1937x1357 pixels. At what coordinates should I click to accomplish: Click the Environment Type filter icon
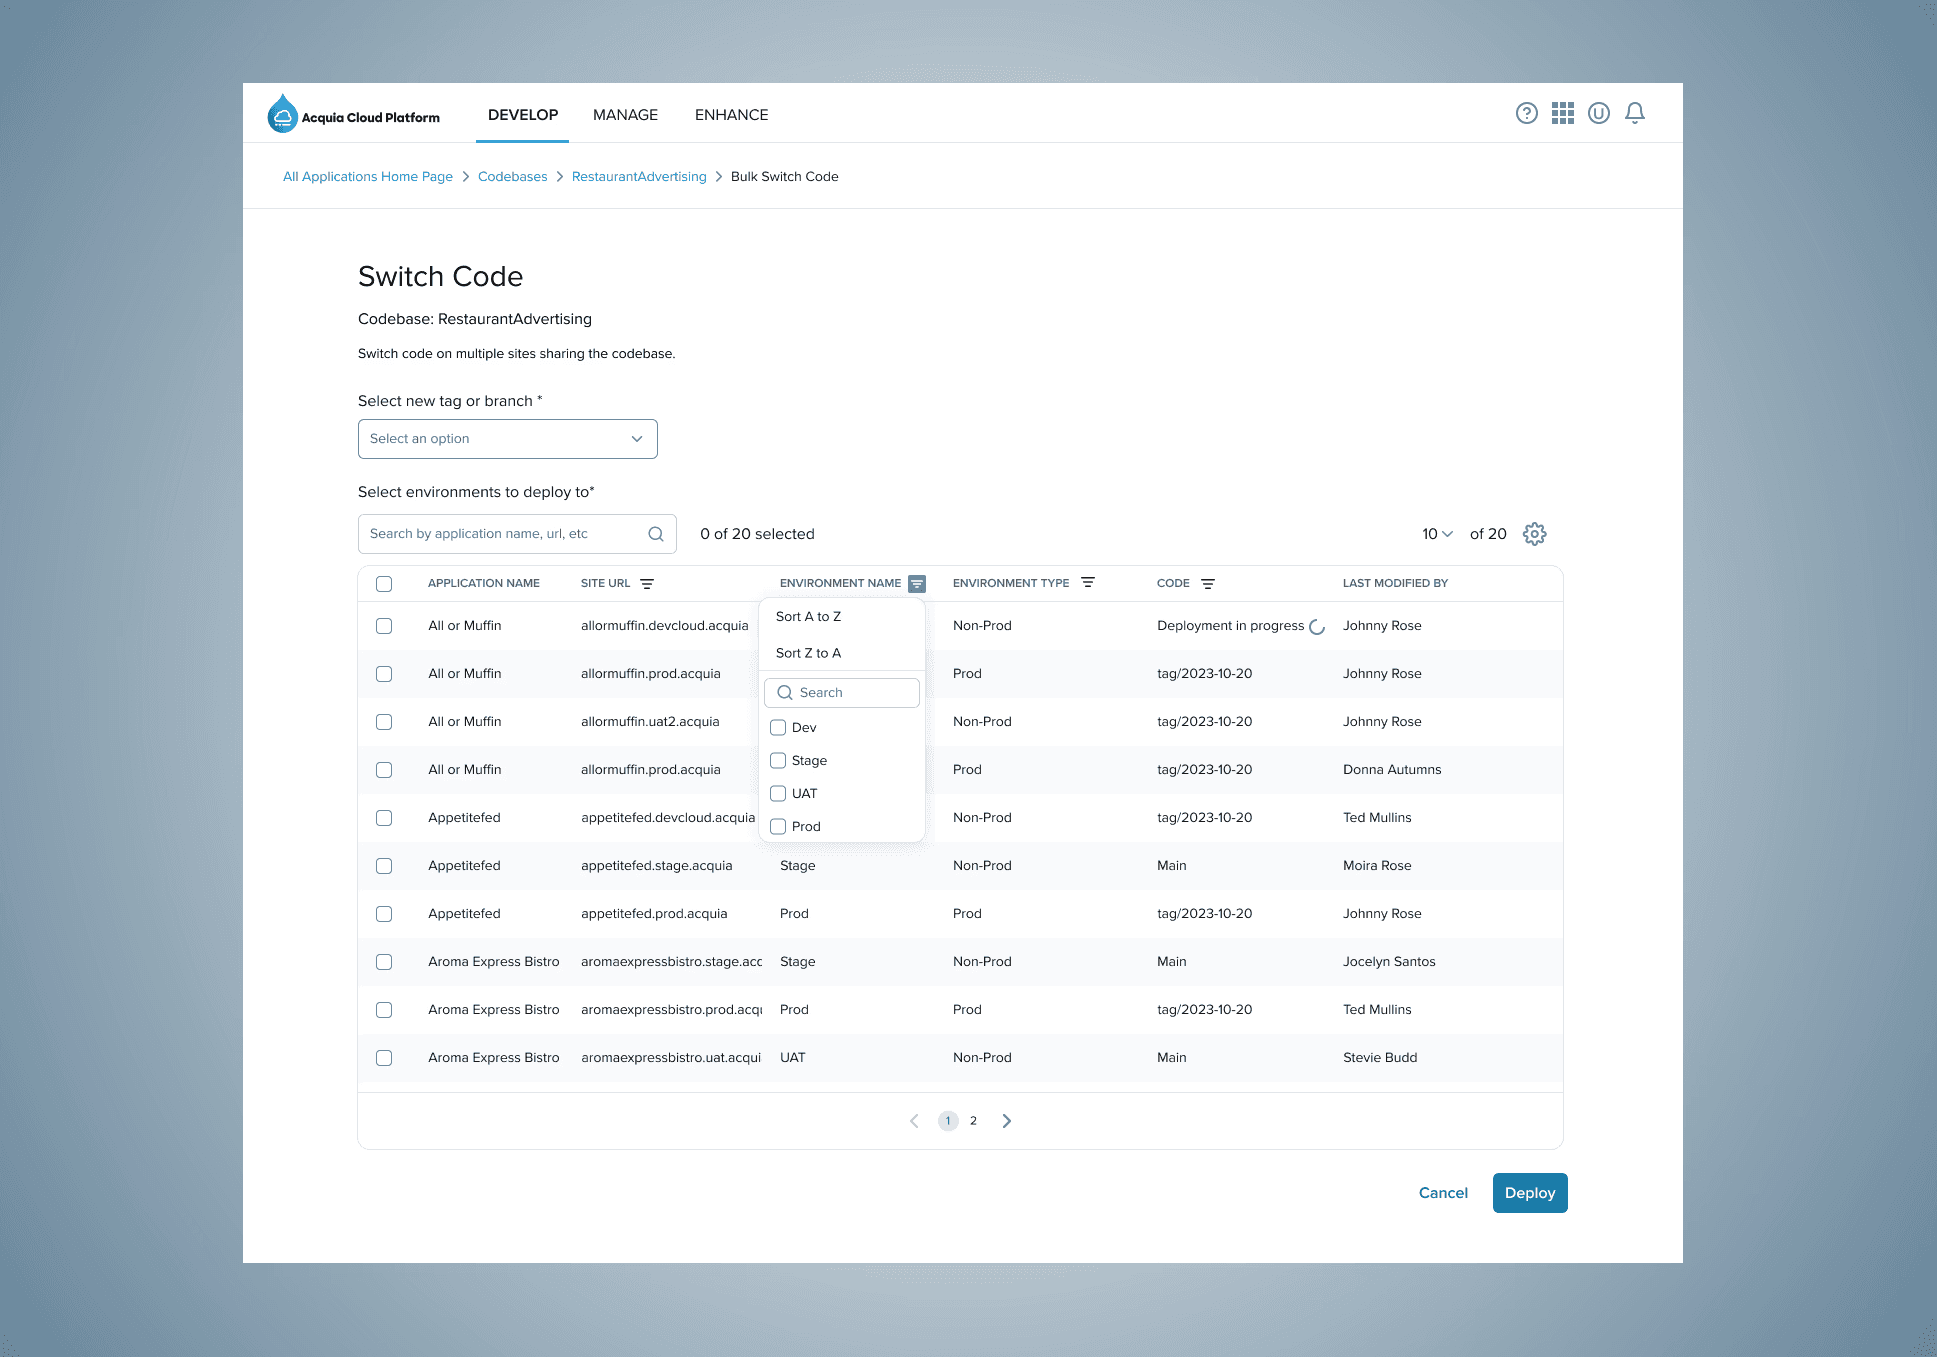tap(1089, 583)
